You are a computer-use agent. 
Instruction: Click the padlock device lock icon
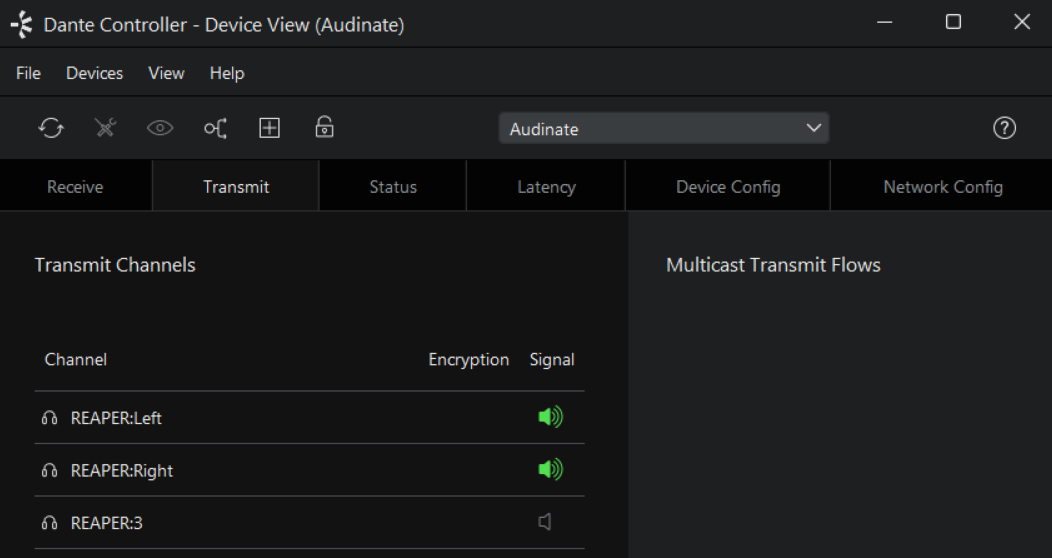[325, 127]
